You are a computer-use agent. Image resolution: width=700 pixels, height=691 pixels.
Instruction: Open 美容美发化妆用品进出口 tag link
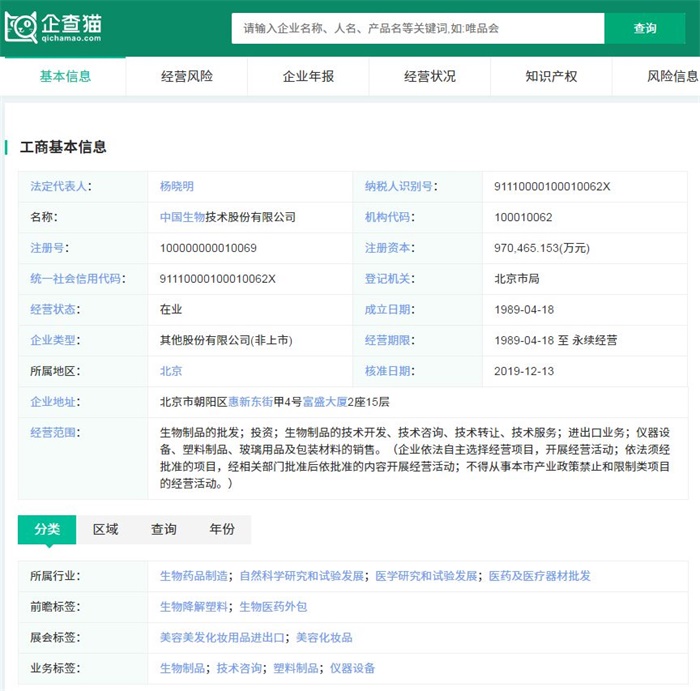tap(222, 637)
